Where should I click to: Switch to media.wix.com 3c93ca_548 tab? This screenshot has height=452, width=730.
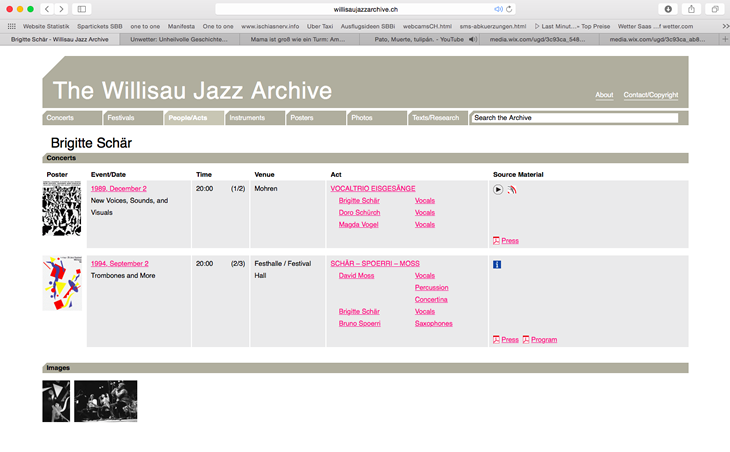point(538,40)
